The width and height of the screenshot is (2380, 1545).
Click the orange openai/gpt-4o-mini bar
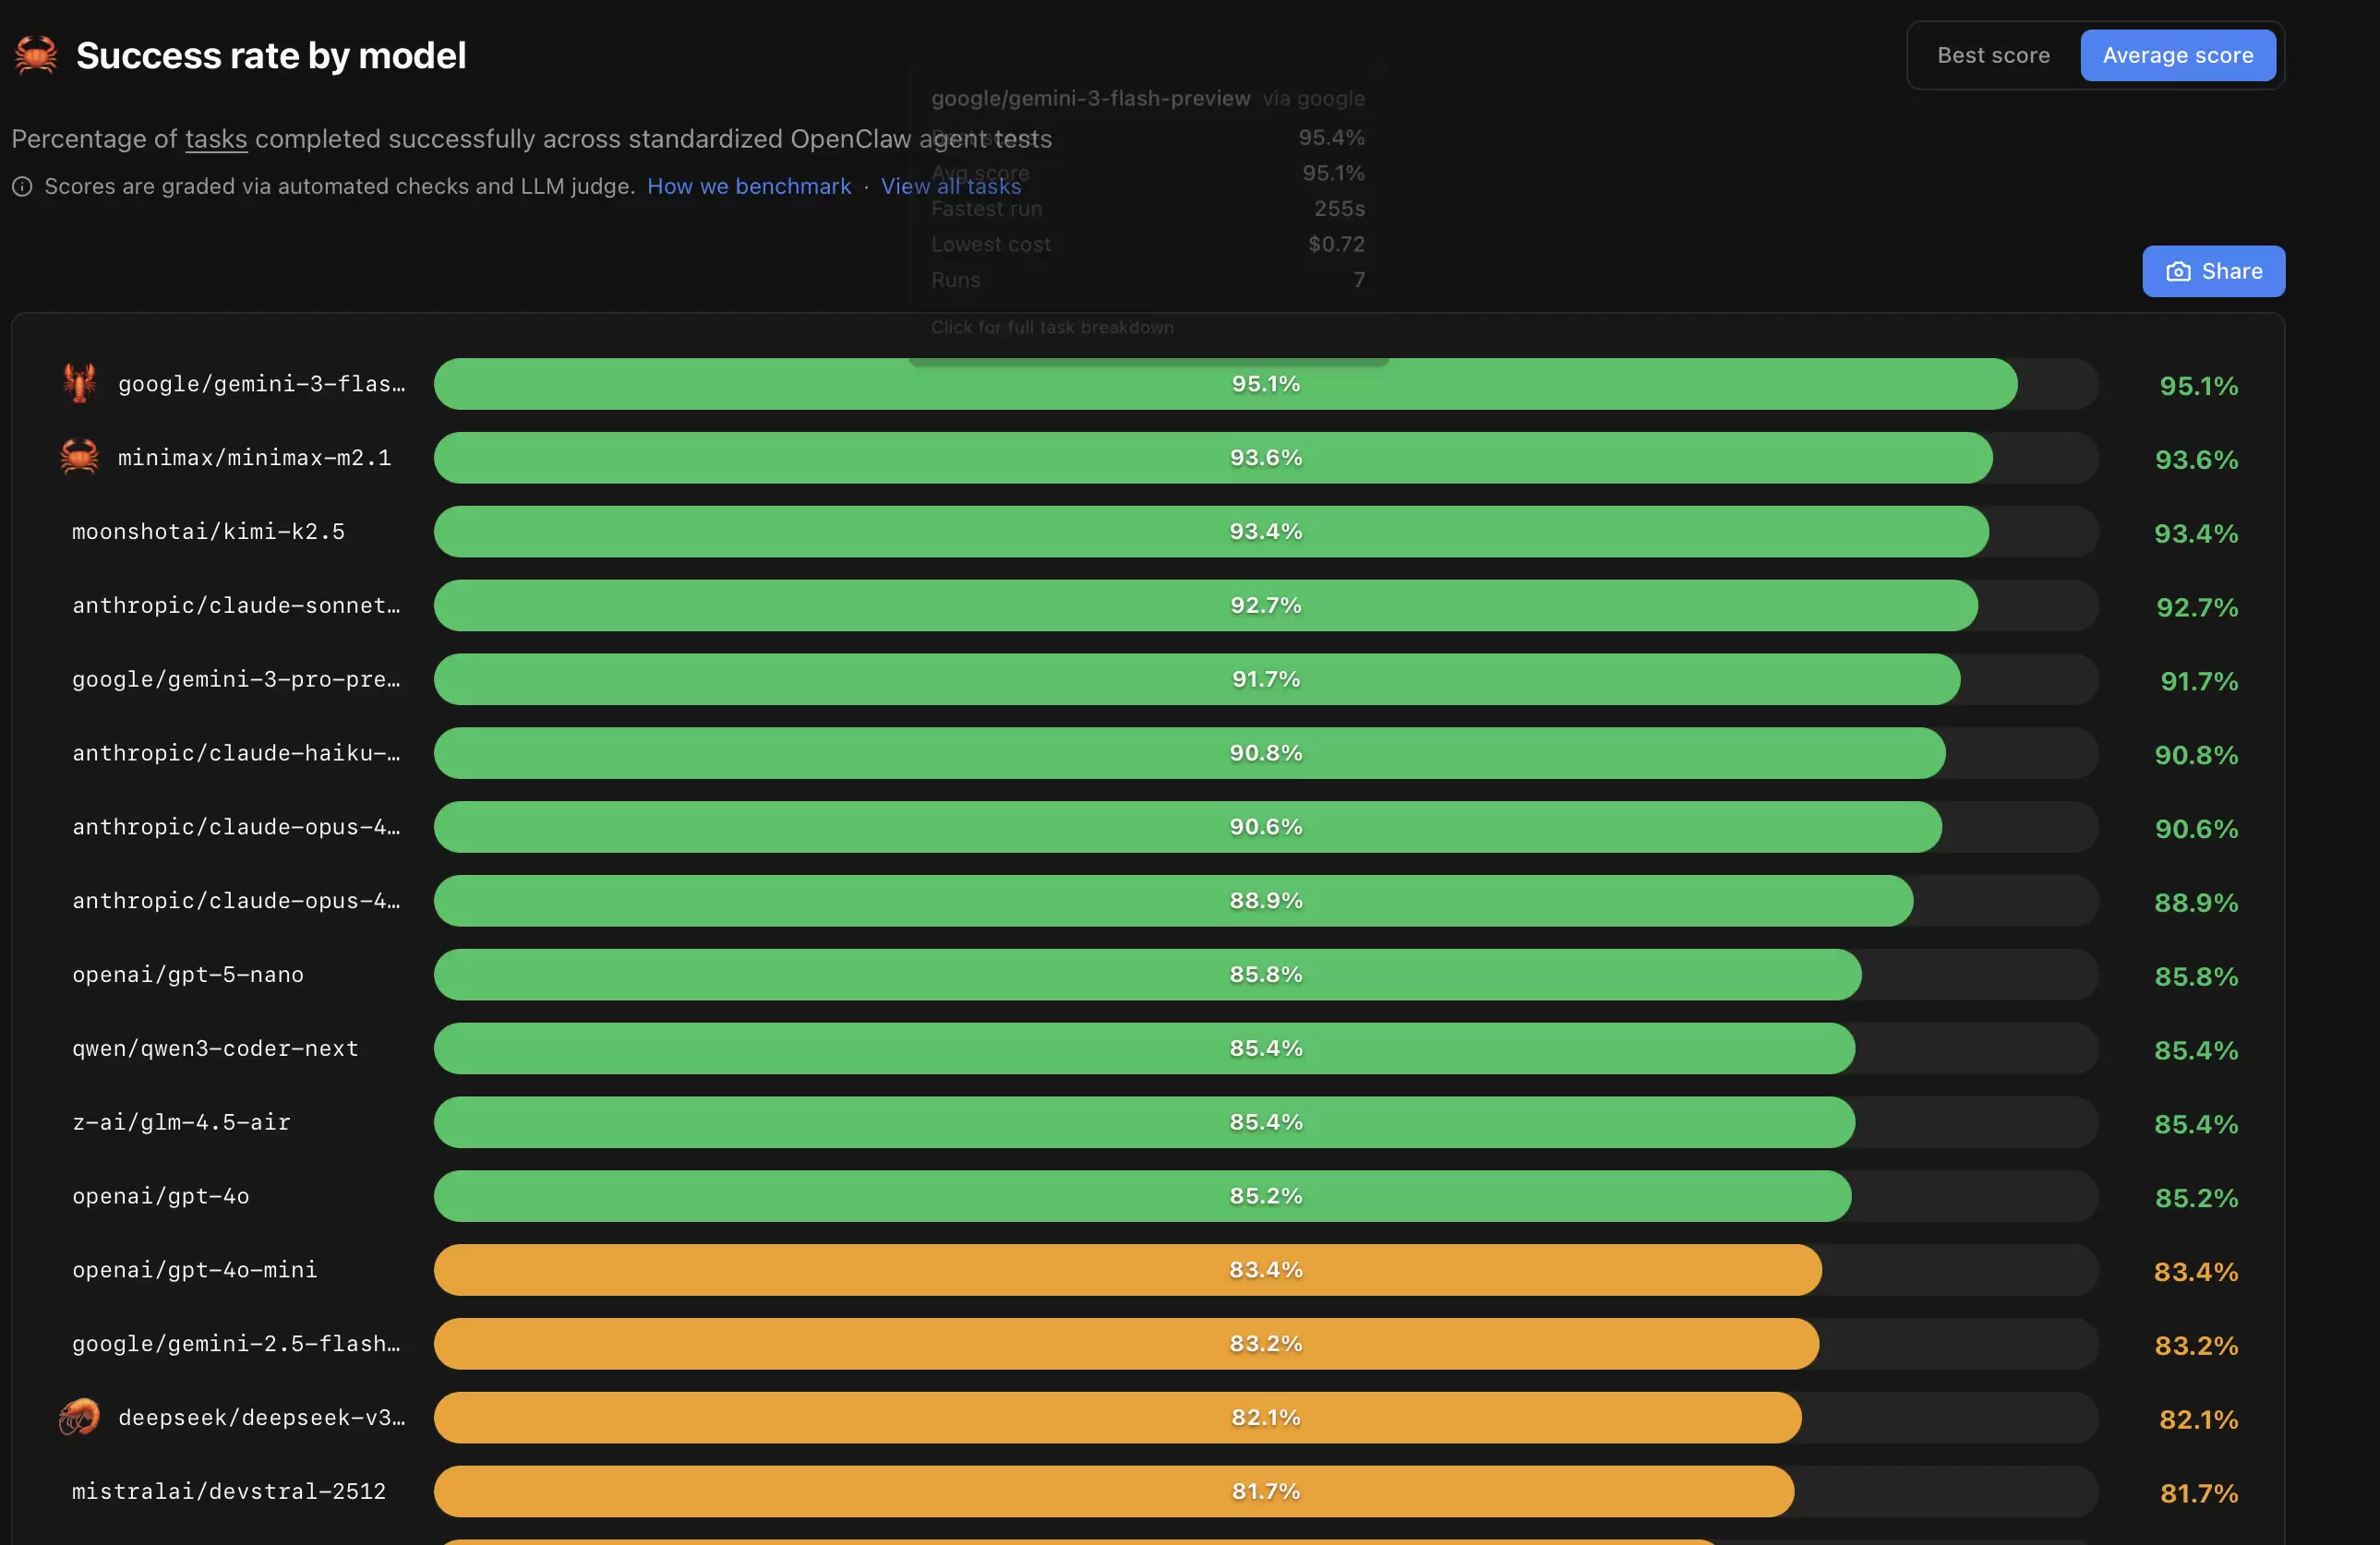point(1126,1270)
